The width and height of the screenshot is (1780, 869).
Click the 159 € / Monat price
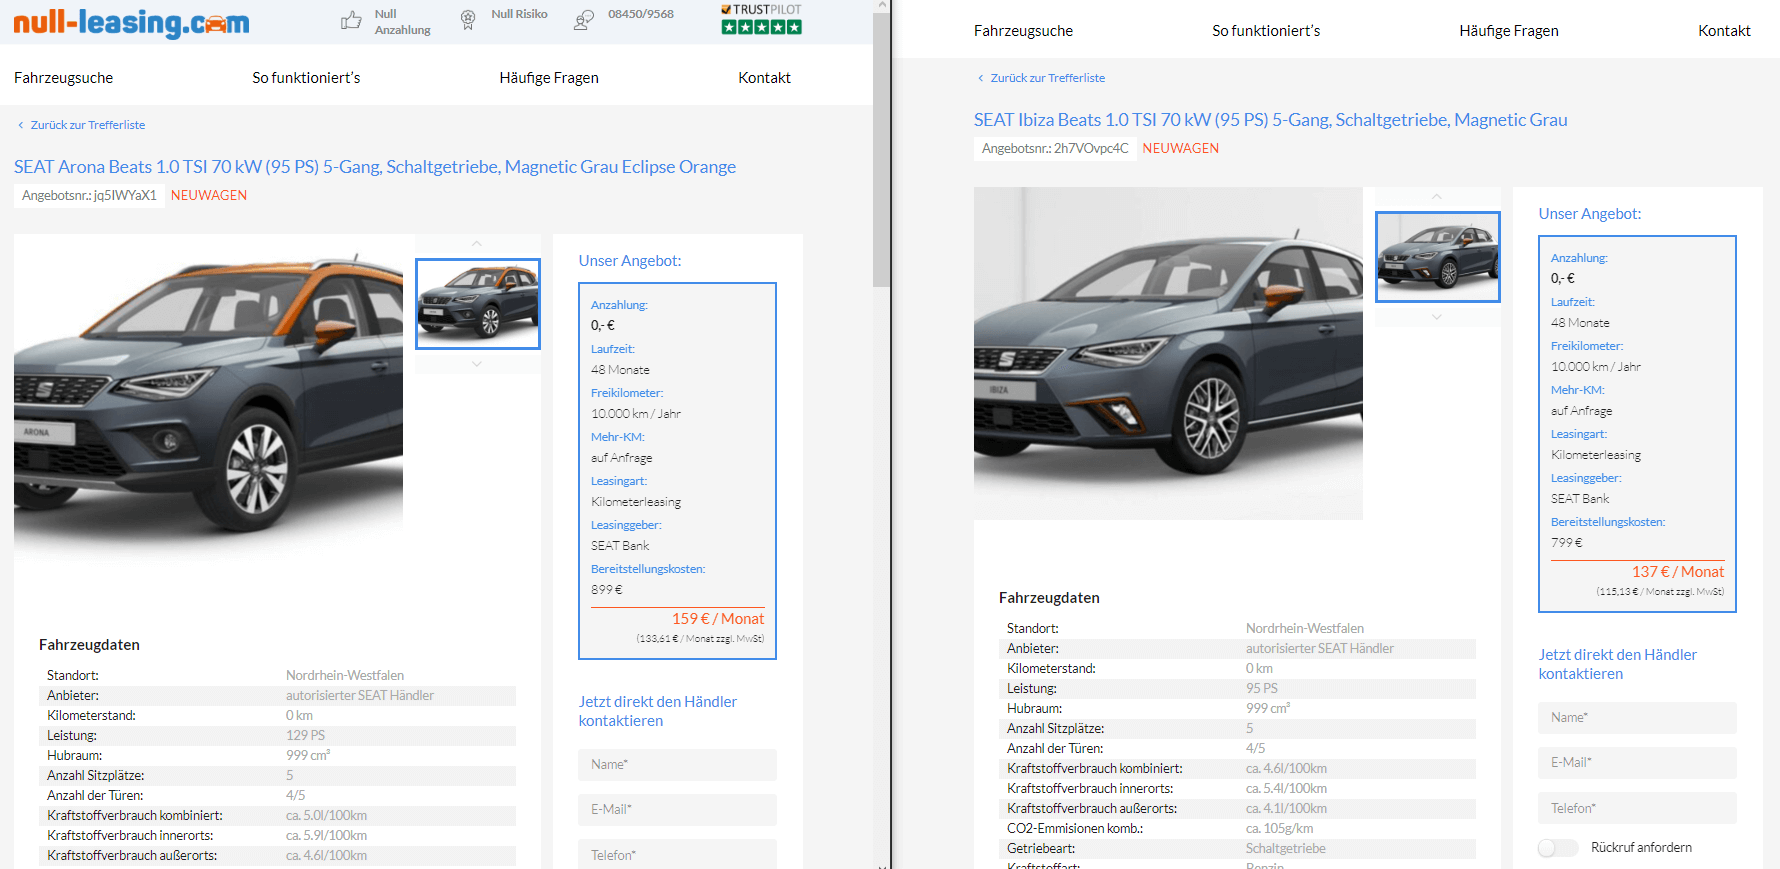click(718, 619)
